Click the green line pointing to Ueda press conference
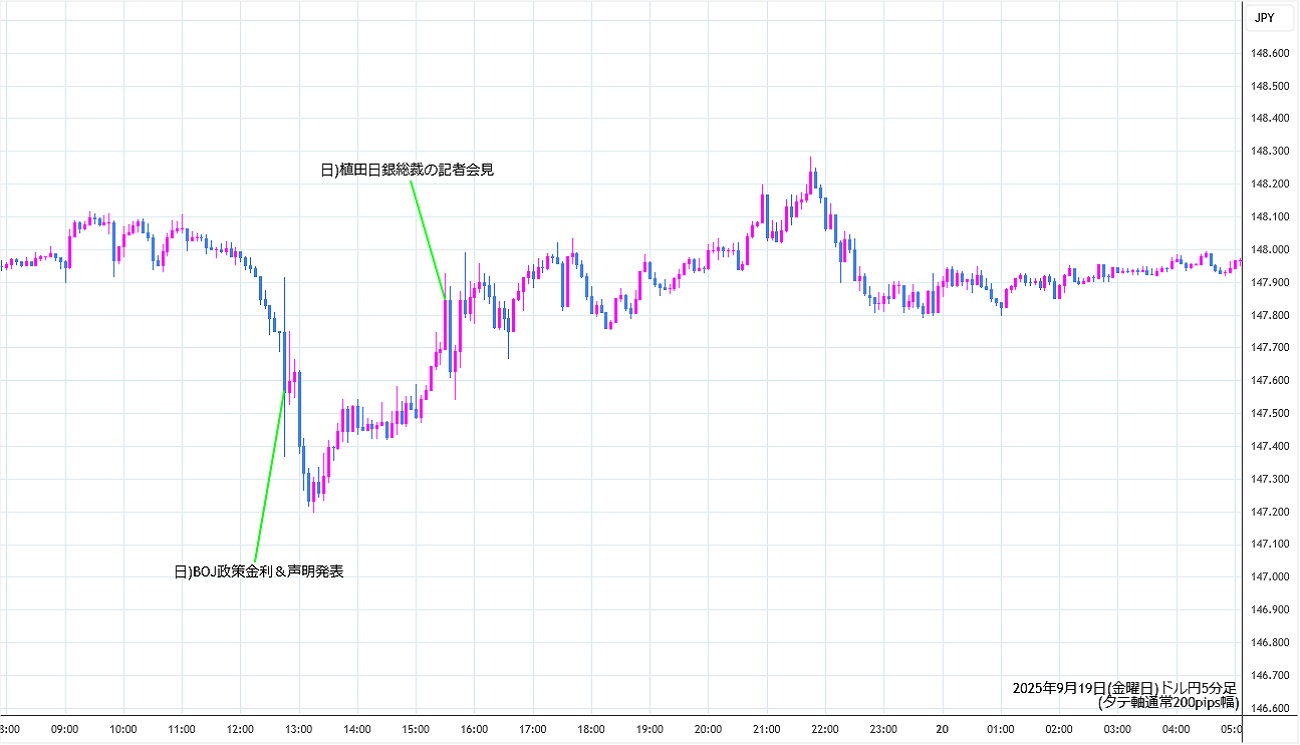The width and height of the screenshot is (1300, 745). [x=430, y=238]
